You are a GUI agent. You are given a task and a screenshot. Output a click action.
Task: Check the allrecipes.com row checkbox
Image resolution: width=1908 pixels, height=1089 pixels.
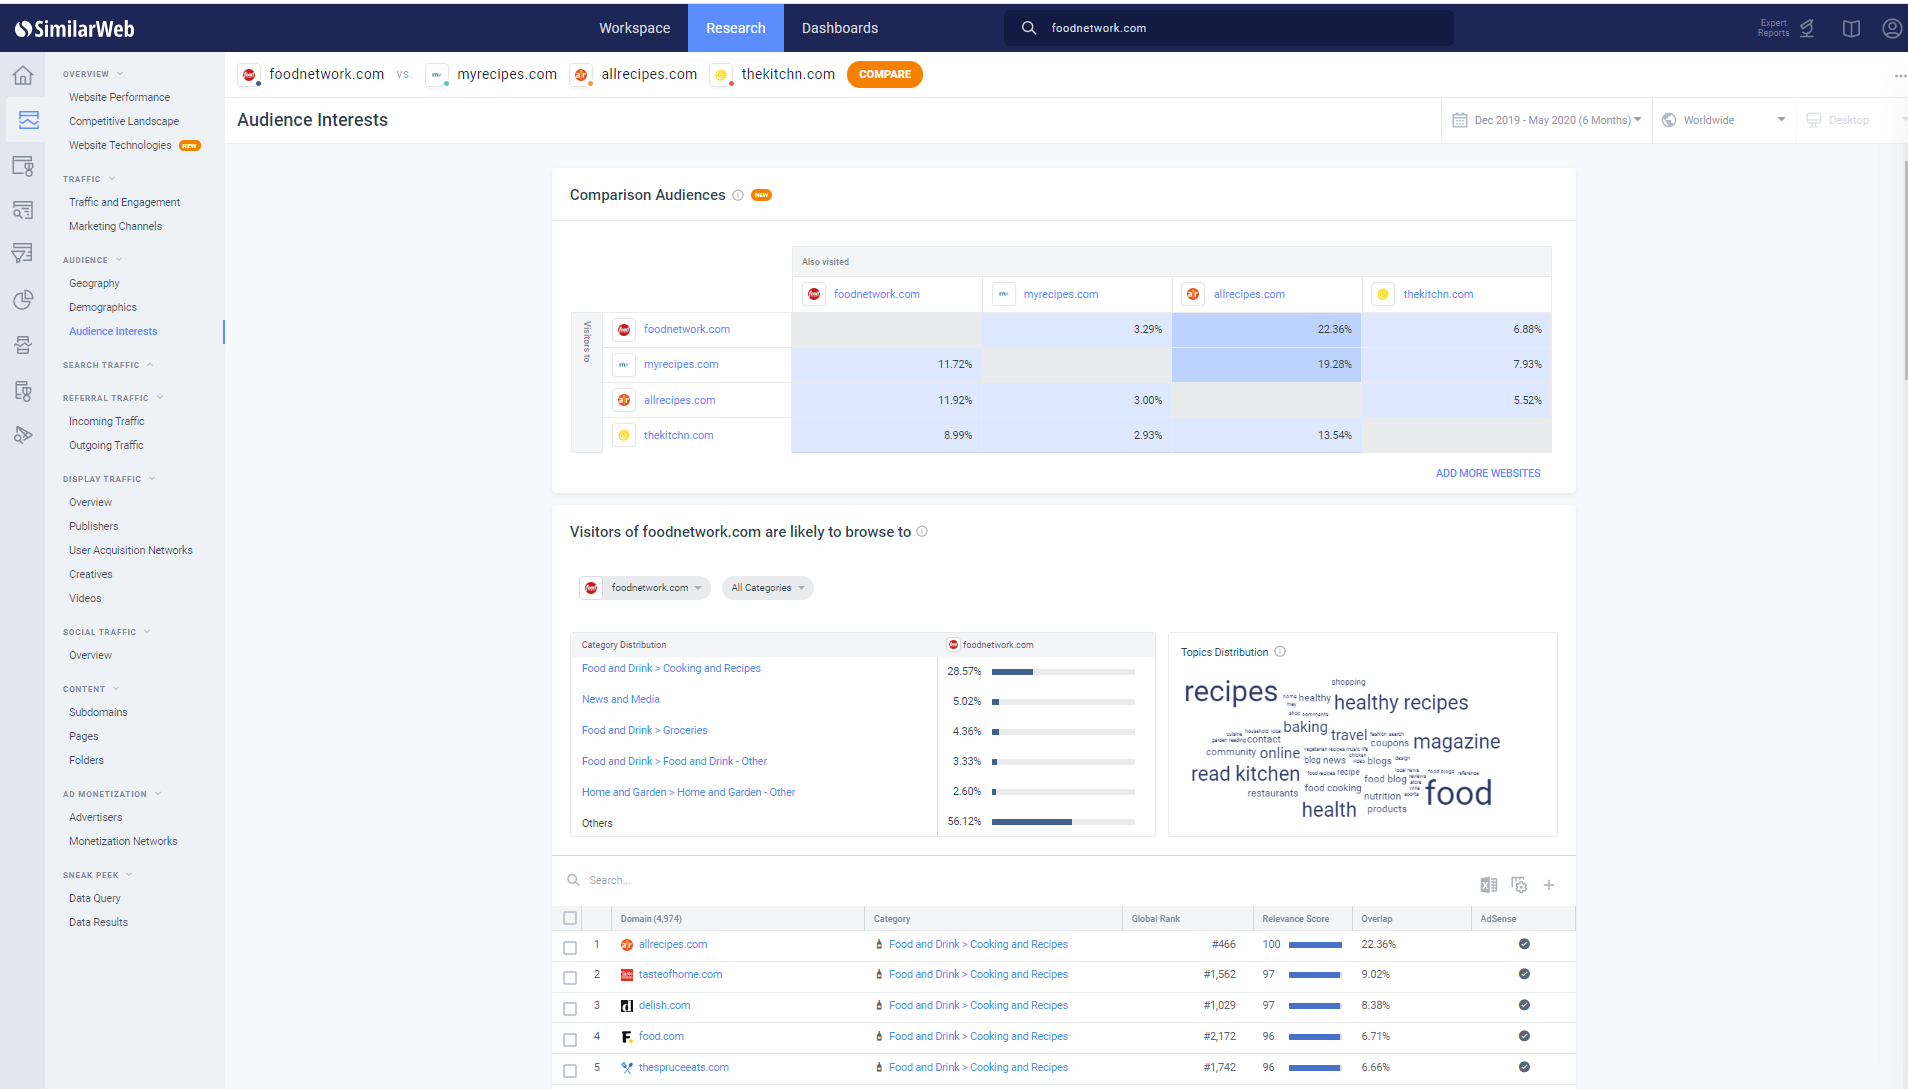point(570,947)
